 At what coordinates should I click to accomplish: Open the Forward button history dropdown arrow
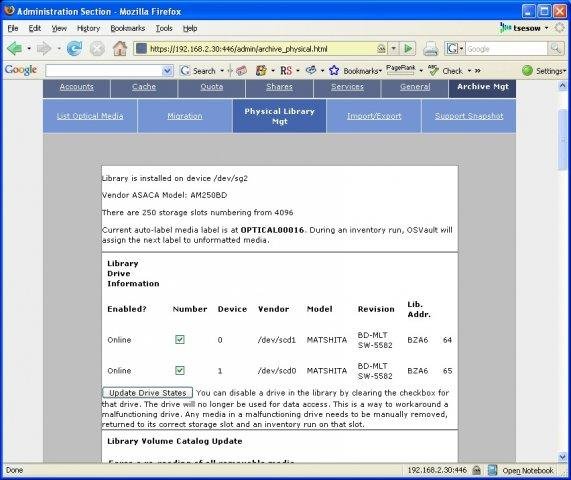59,48
